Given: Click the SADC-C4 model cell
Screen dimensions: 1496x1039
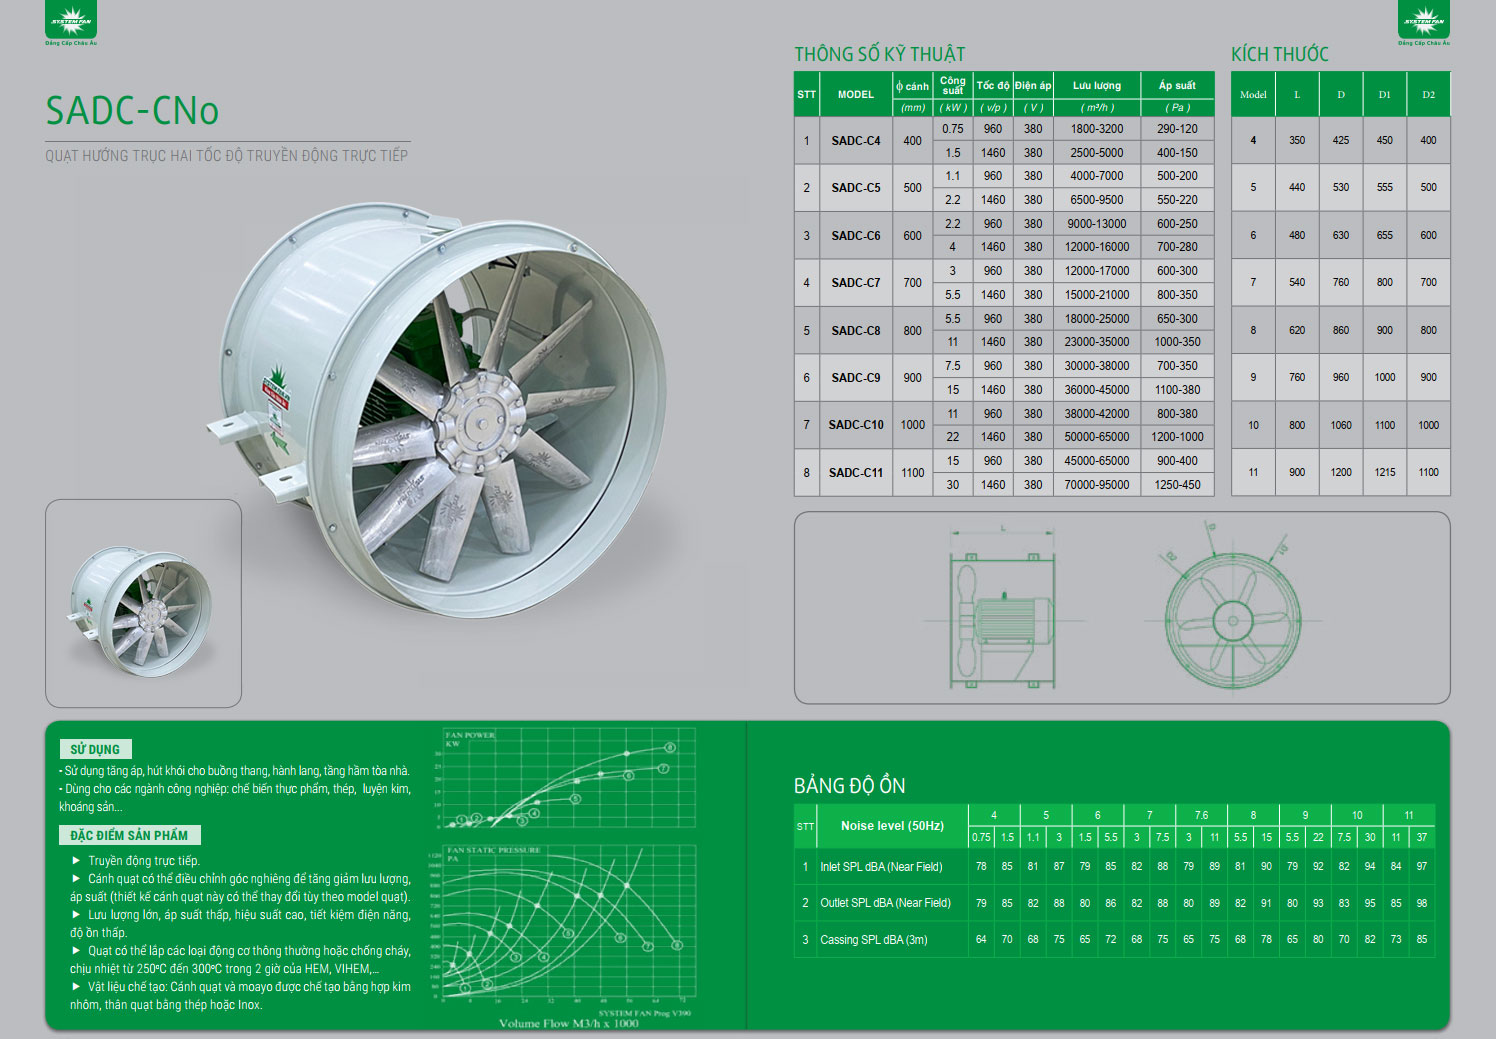Looking at the screenshot, I should pyautogui.click(x=856, y=141).
